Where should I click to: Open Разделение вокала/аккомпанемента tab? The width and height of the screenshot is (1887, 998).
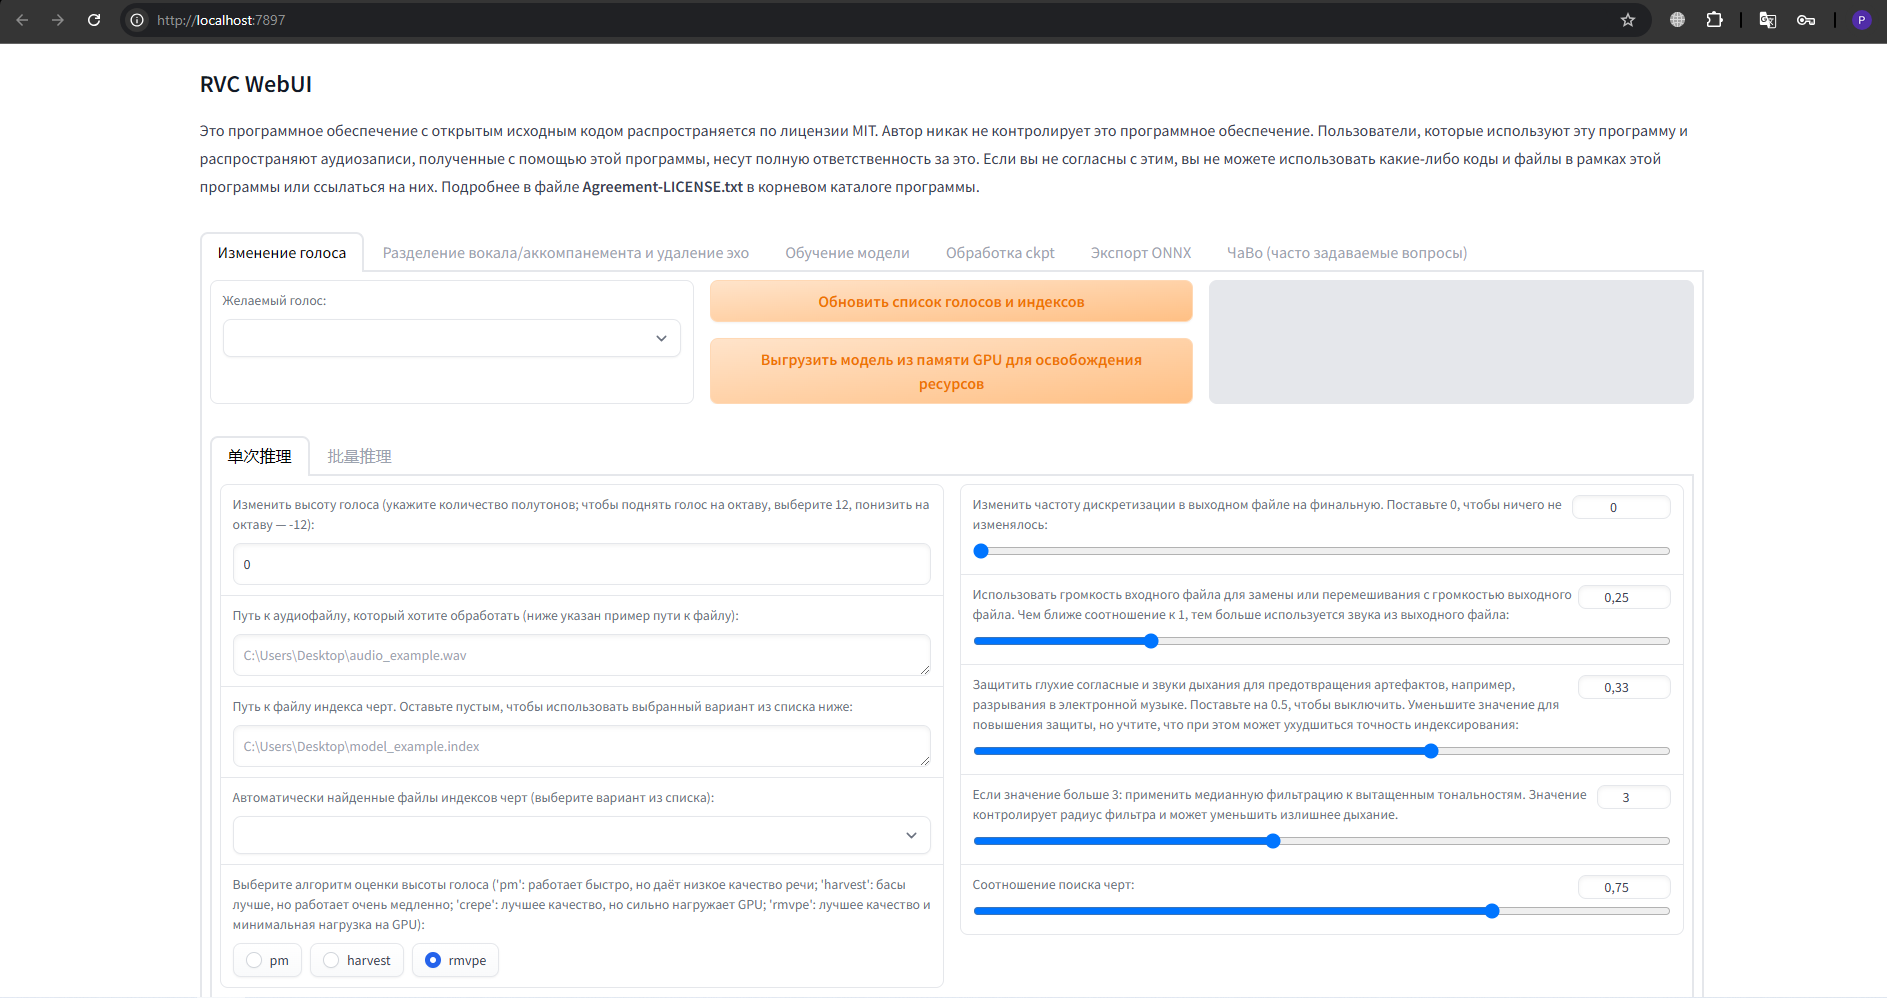pyautogui.click(x=566, y=253)
